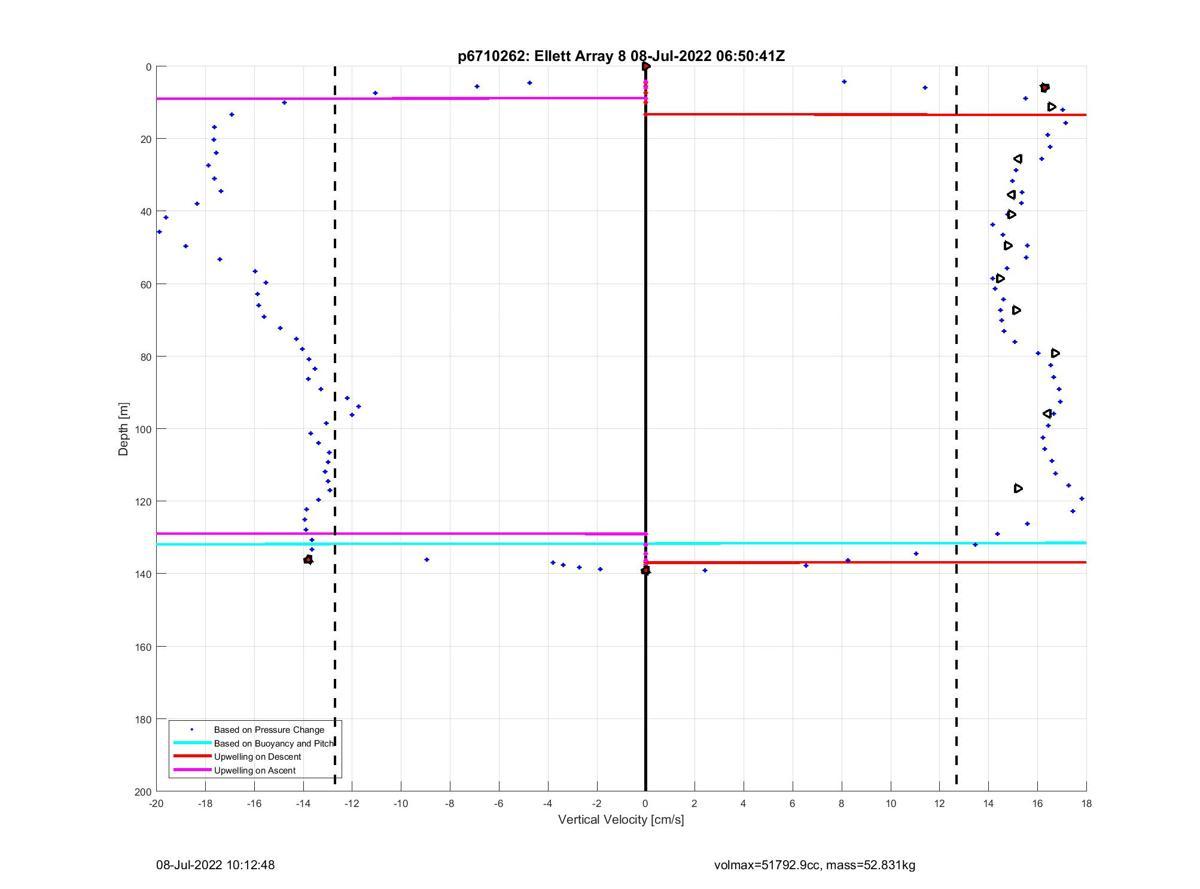Screen dimensions: 1200x889
Task: Click the velocity axis tick label '14'
Action: click(x=989, y=803)
